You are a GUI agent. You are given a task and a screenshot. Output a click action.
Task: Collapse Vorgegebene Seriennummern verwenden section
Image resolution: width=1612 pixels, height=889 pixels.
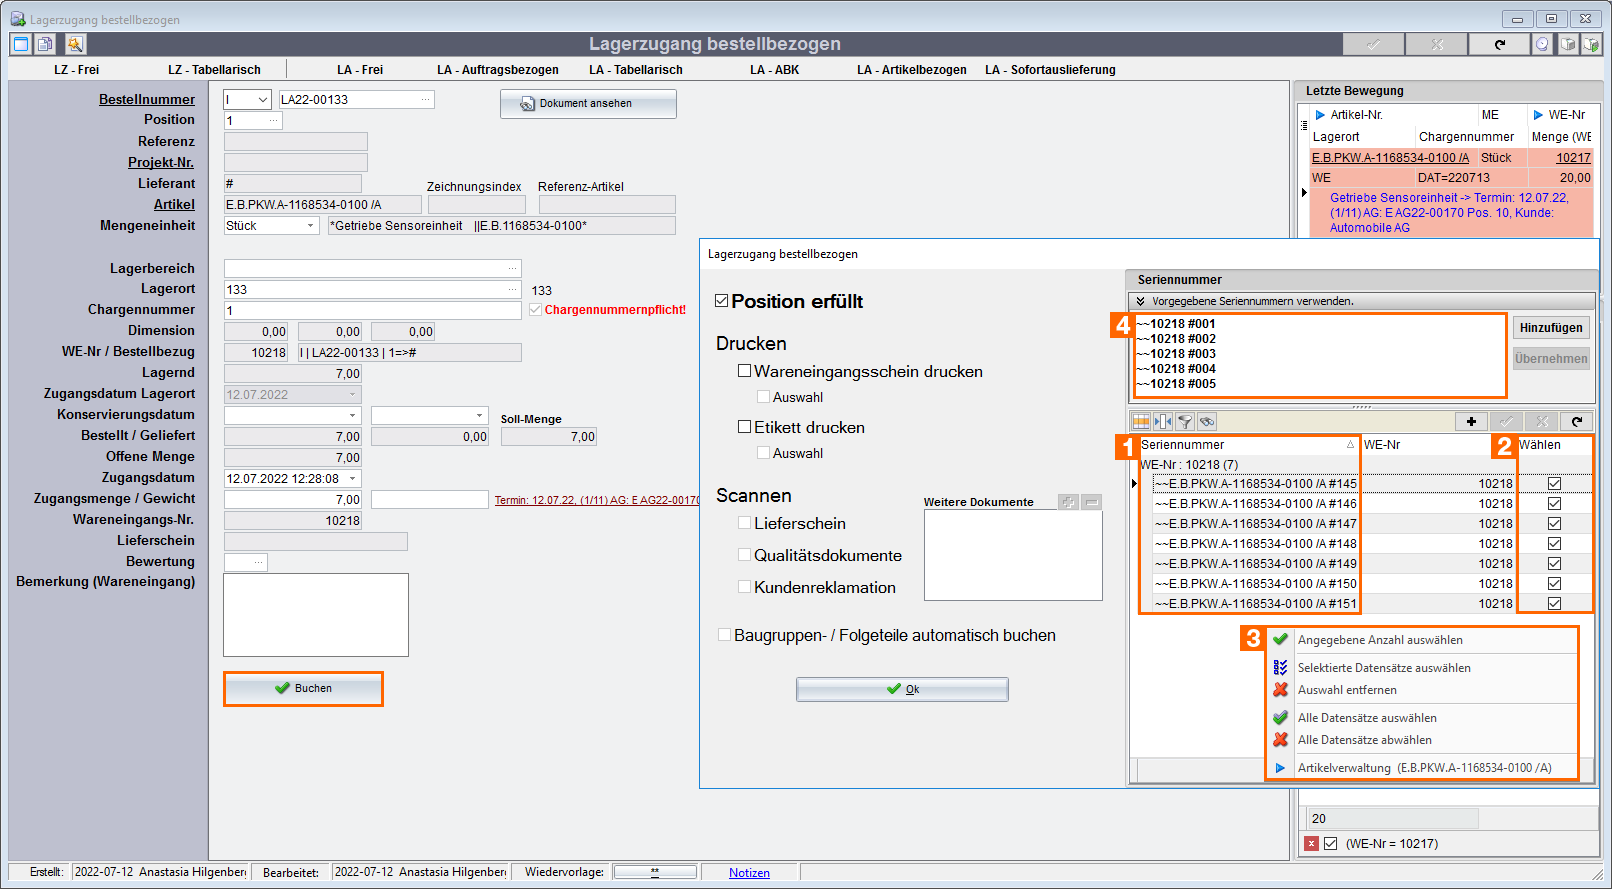pyautogui.click(x=1140, y=301)
